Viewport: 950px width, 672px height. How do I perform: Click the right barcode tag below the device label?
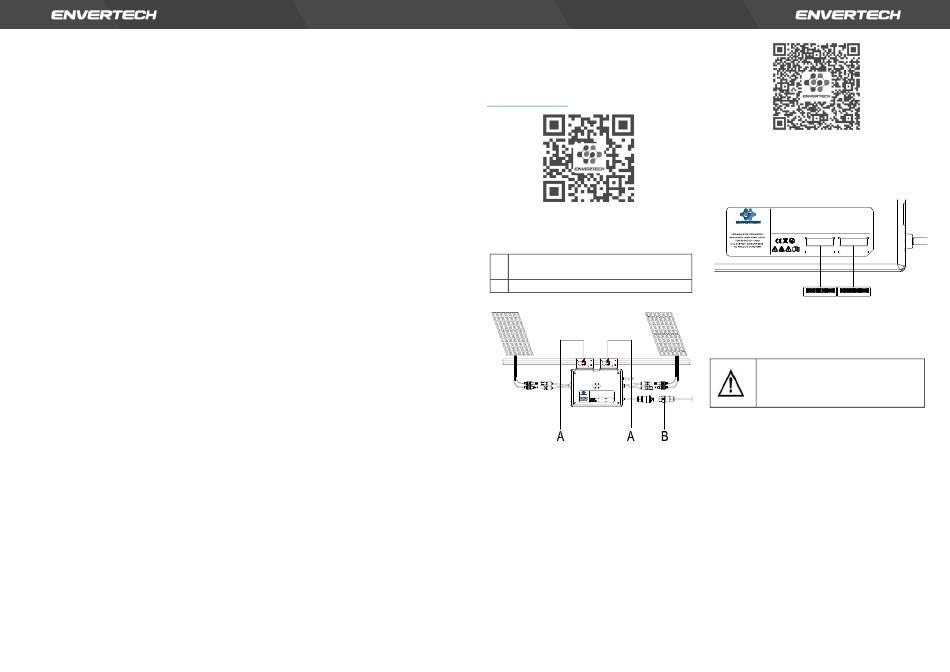(854, 291)
